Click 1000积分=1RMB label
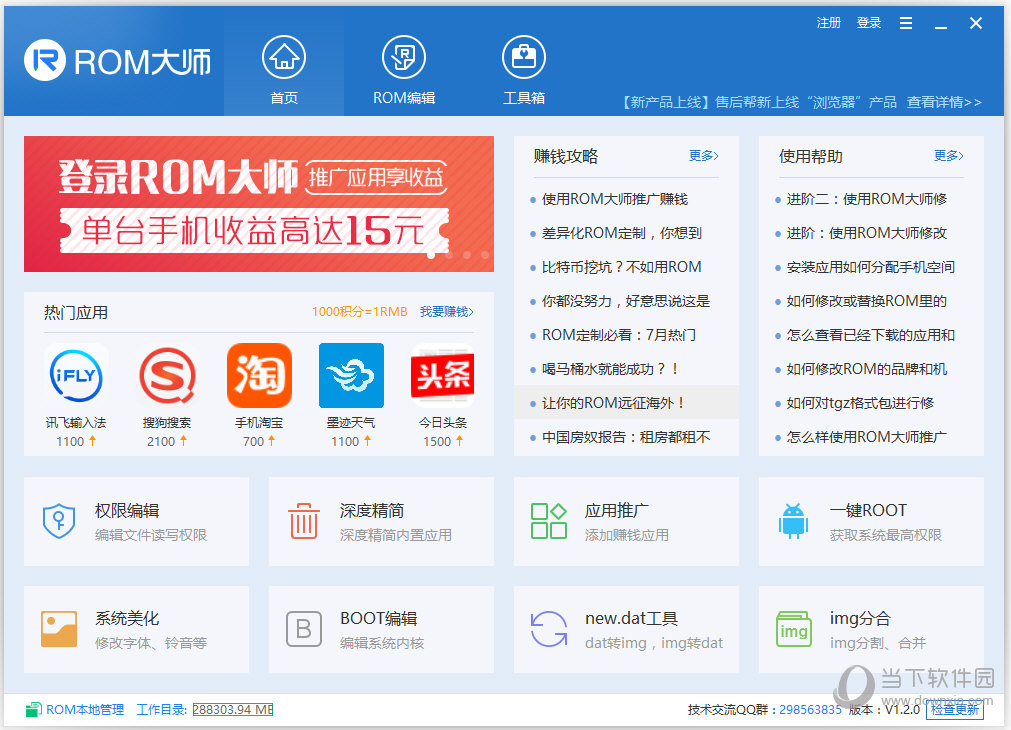1011x730 pixels. [360, 312]
